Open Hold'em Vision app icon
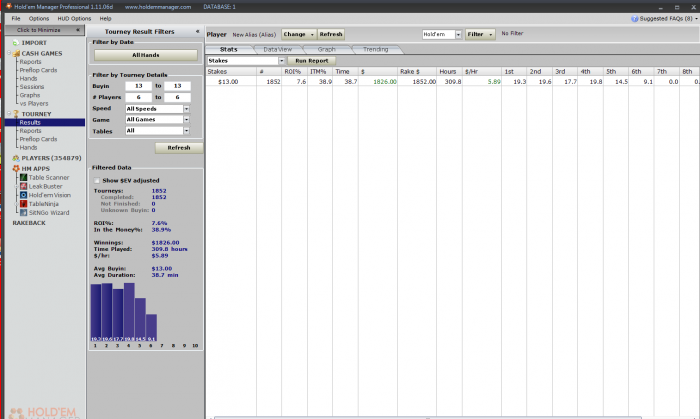This screenshot has height=419, width=700. coord(24,195)
